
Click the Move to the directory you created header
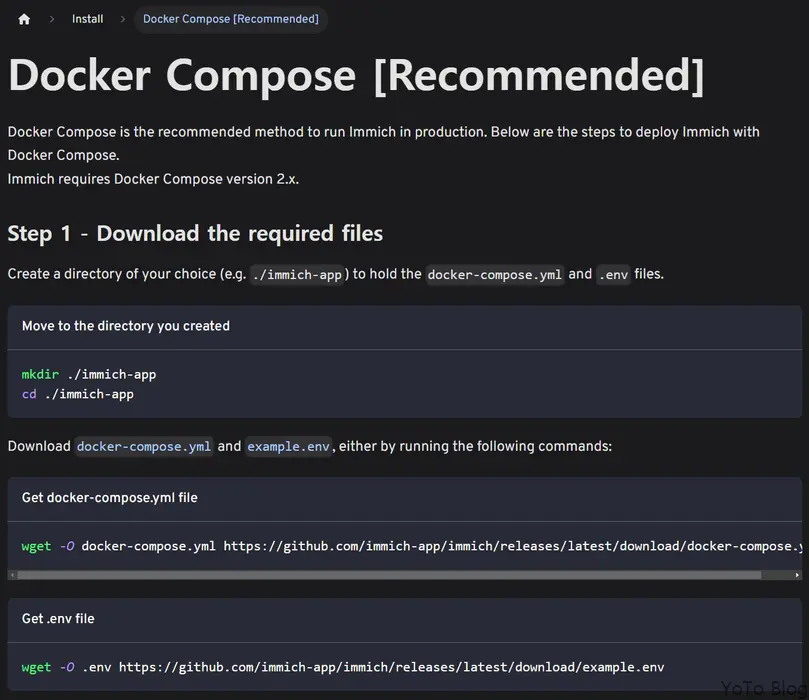123,325
